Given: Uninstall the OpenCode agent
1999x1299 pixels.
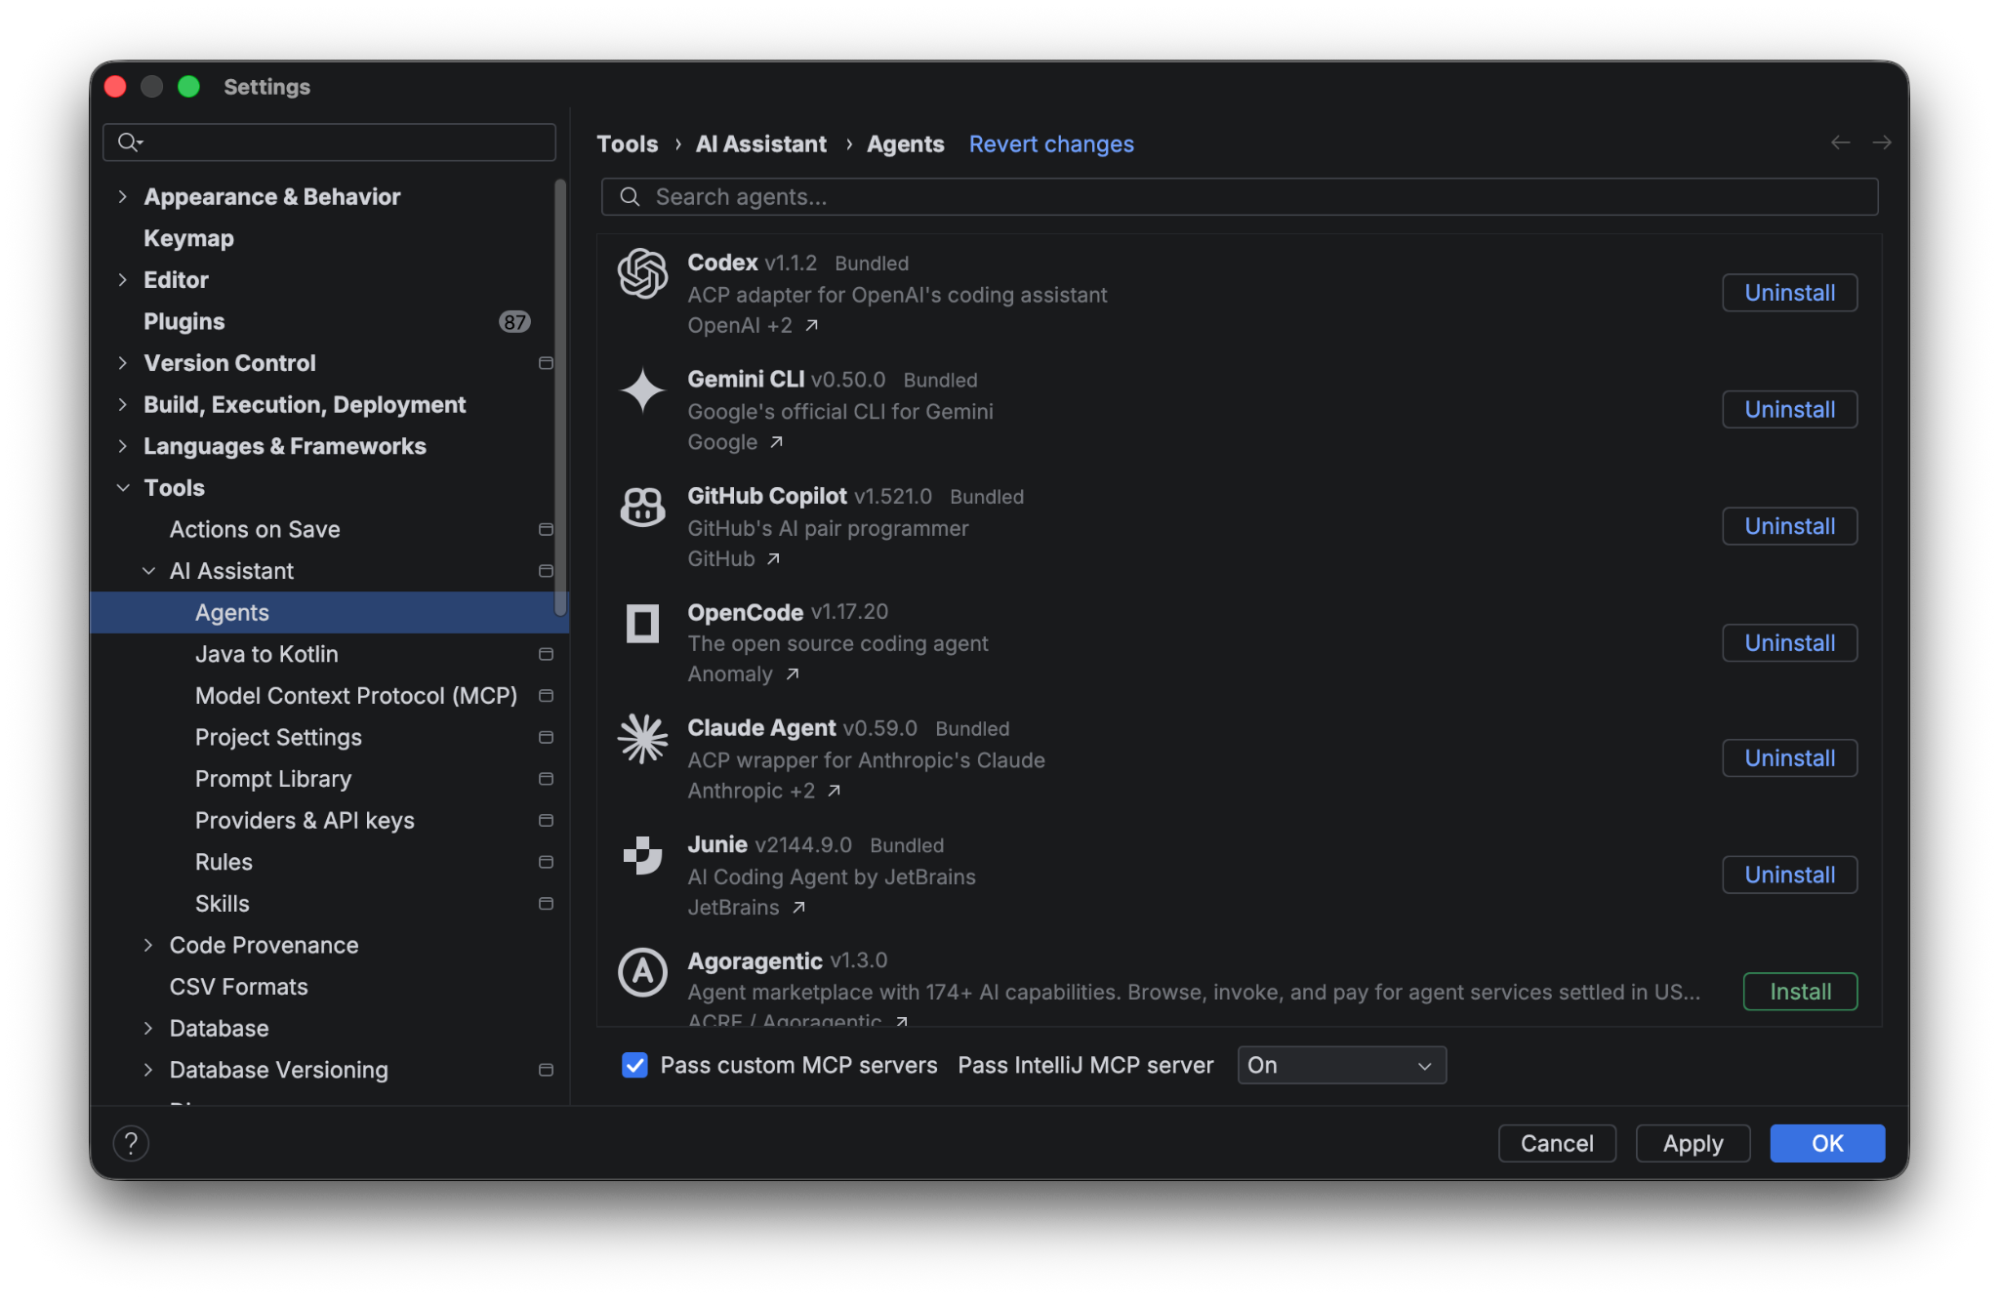Looking at the screenshot, I should pos(1789,643).
